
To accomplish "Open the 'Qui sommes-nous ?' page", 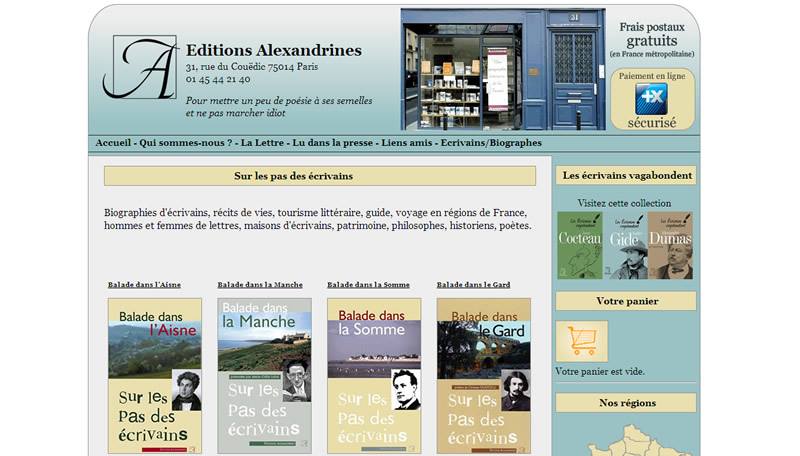I will 186,143.
